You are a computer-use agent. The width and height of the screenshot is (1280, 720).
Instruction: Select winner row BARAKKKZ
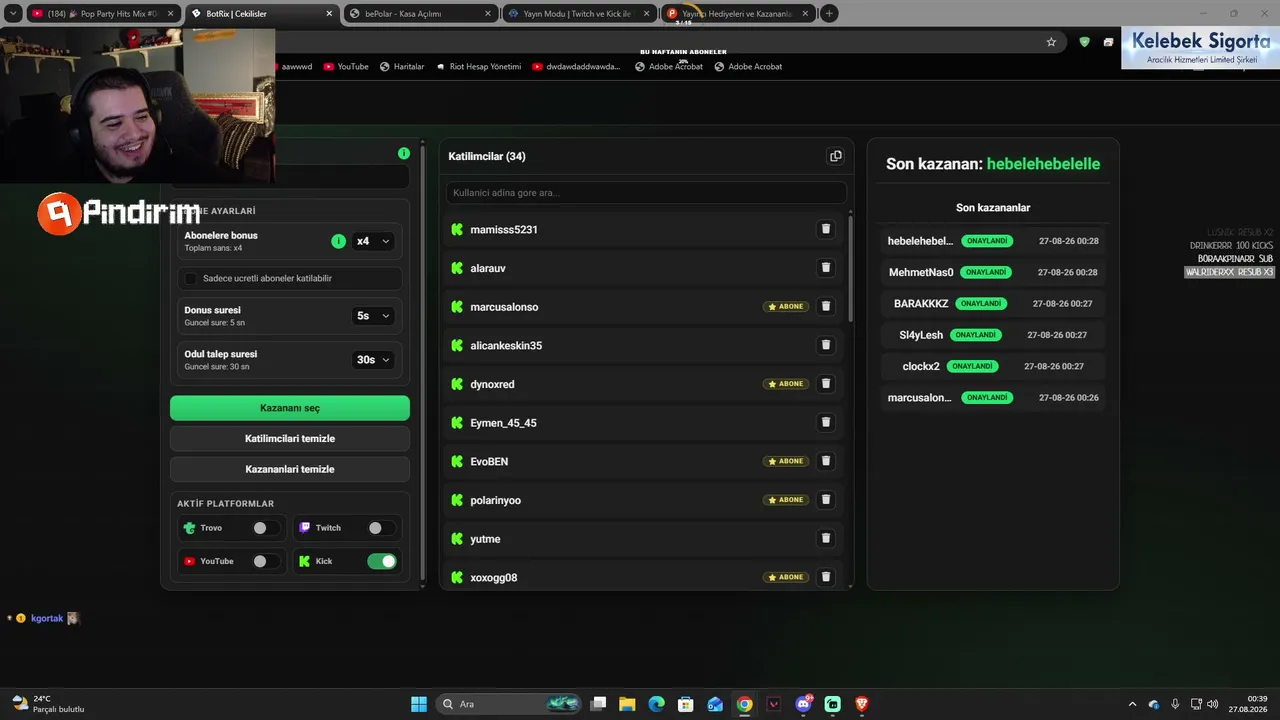[x=993, y=303]
